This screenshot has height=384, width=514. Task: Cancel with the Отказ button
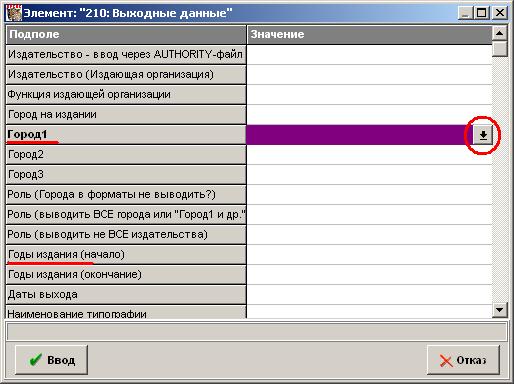(x=463, y=360)
